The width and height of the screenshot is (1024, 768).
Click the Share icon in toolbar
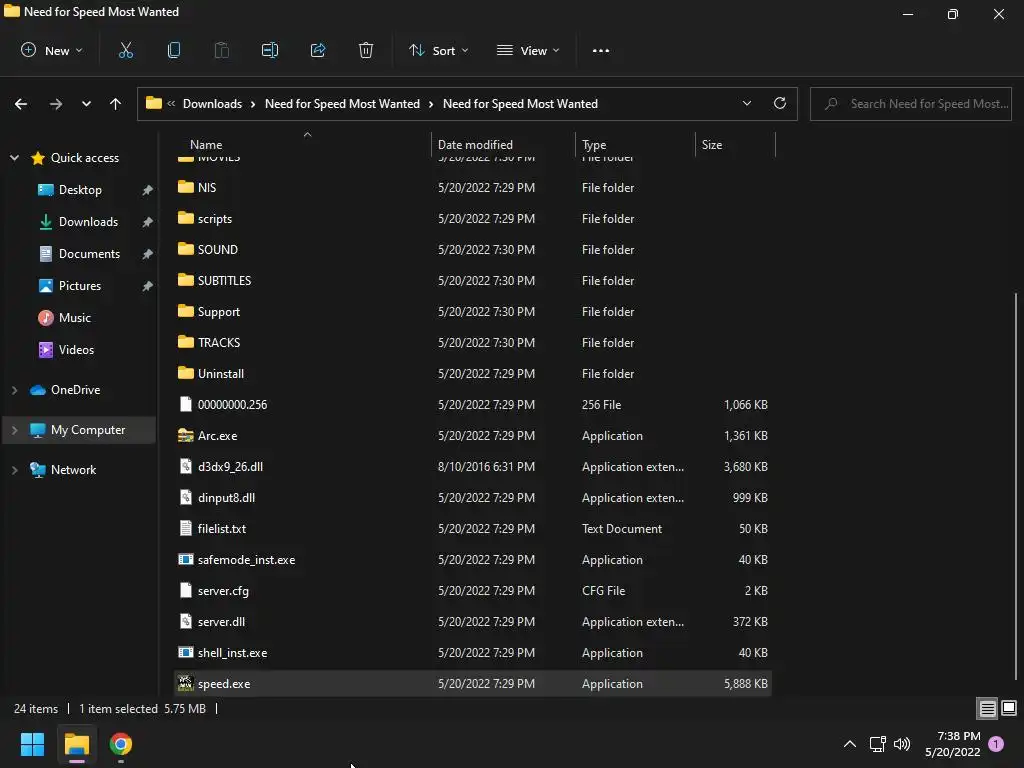coord(318,50)
